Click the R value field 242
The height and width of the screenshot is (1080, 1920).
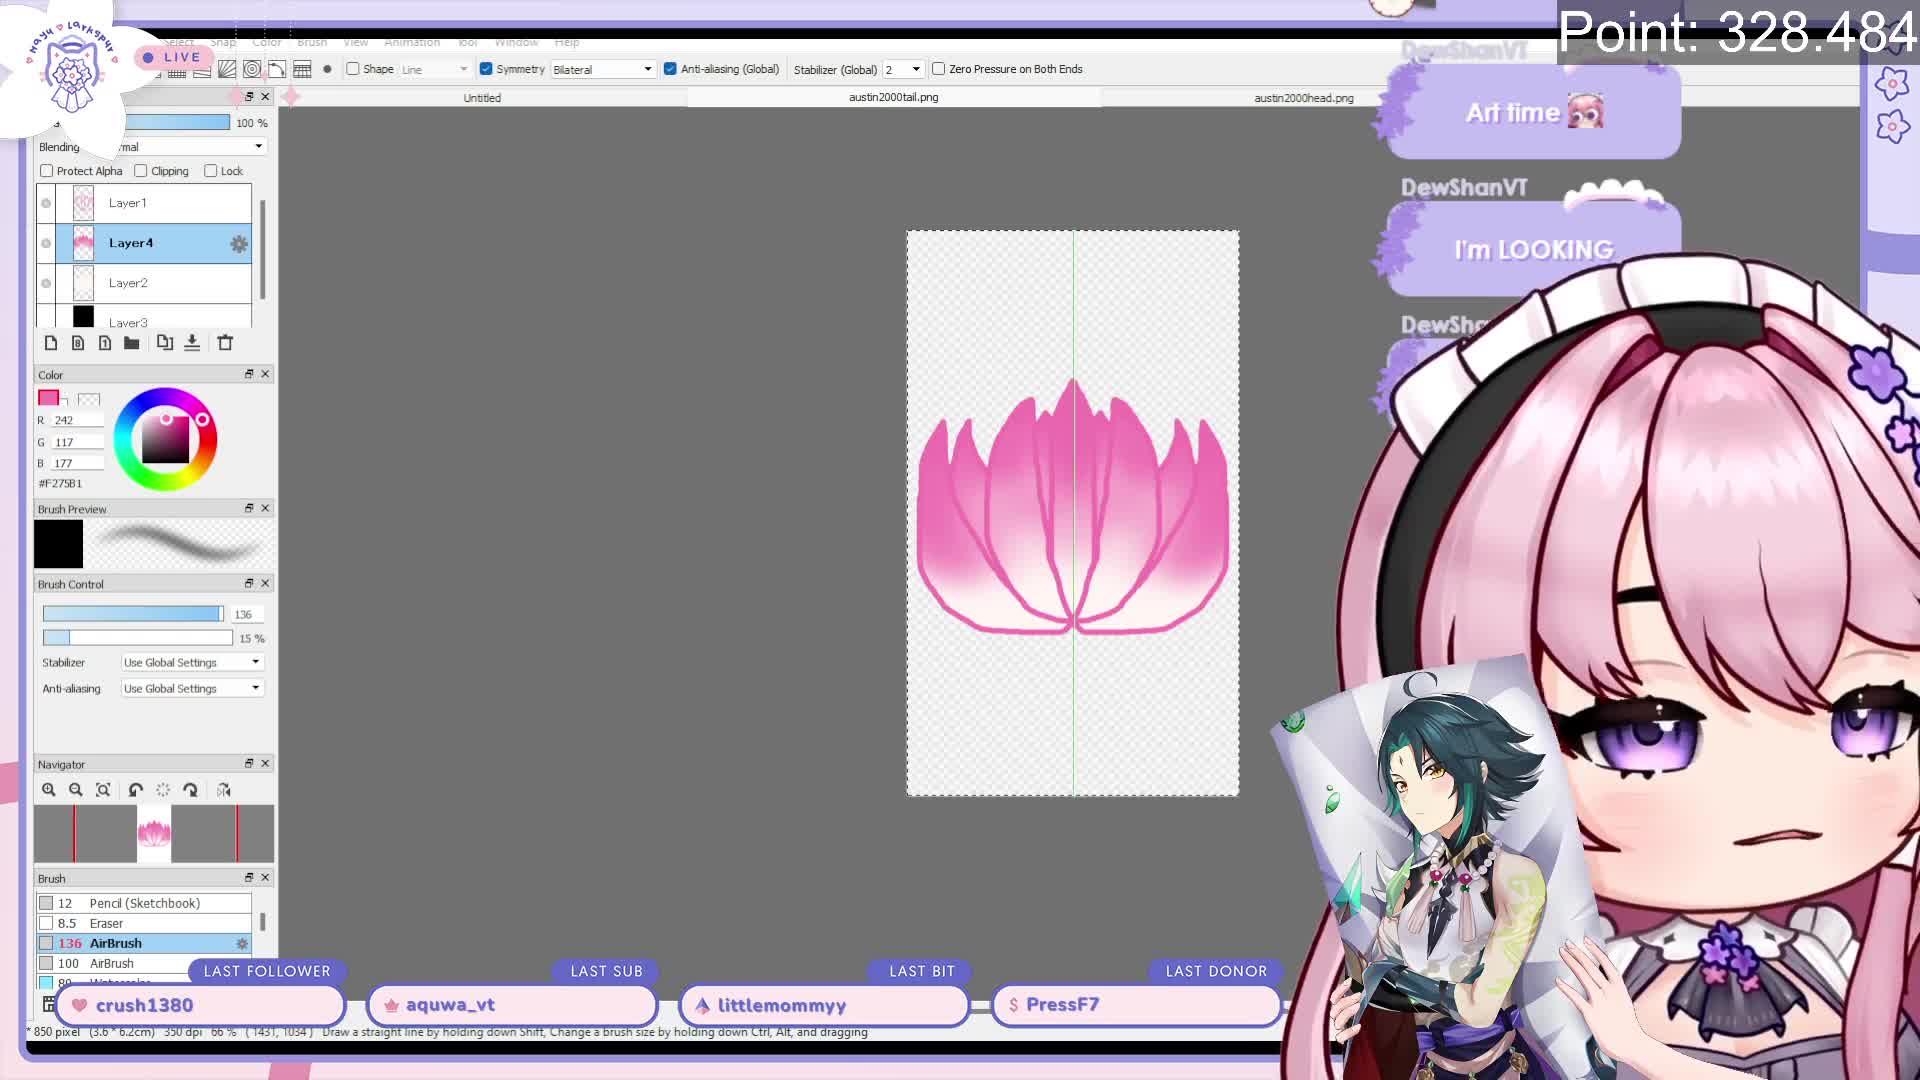coord(78,420)
